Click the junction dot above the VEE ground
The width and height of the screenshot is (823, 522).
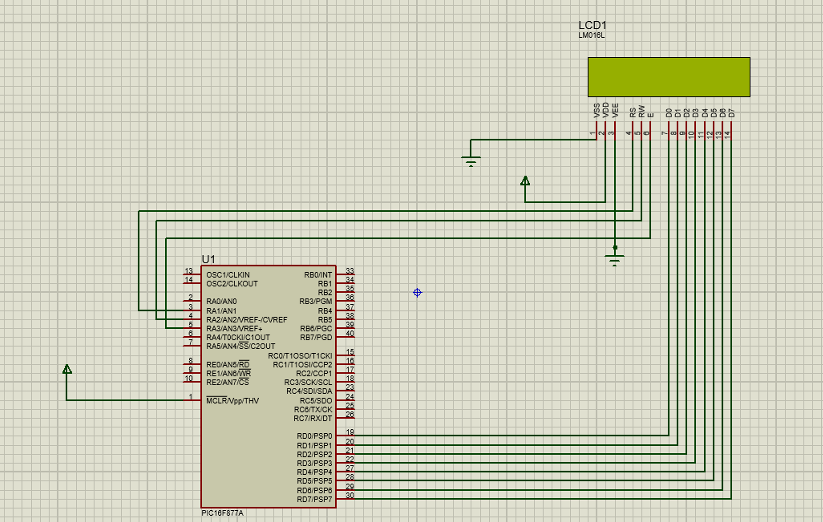tap(615, 247)
